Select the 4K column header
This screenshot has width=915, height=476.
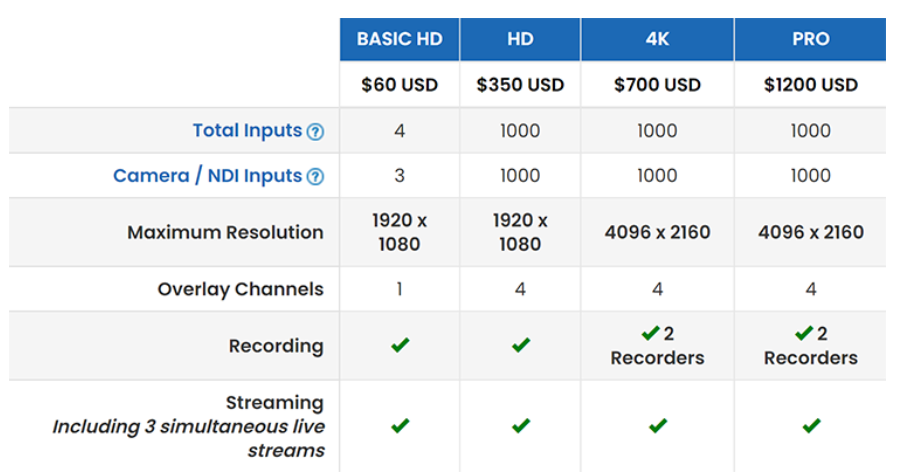tap(657, 39)
